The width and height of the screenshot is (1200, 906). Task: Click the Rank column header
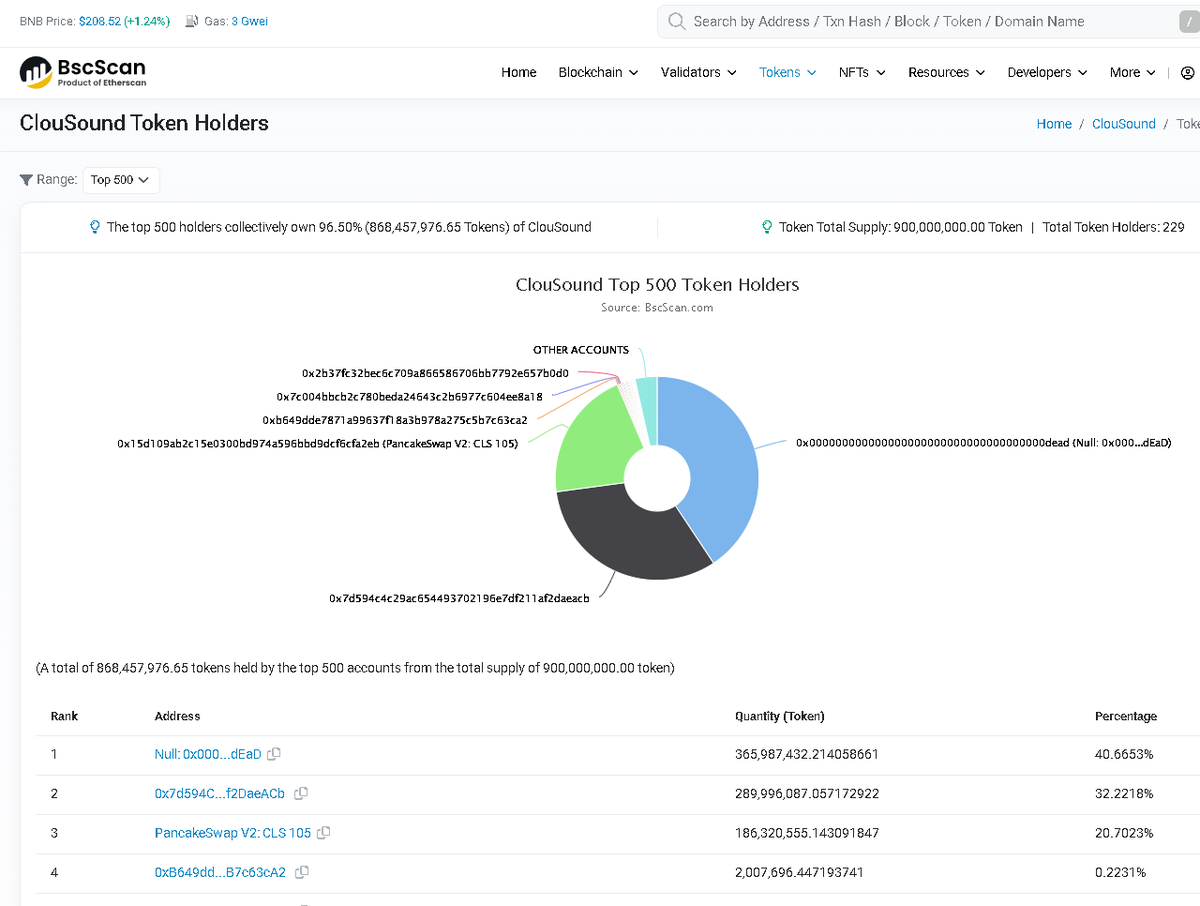64,716
